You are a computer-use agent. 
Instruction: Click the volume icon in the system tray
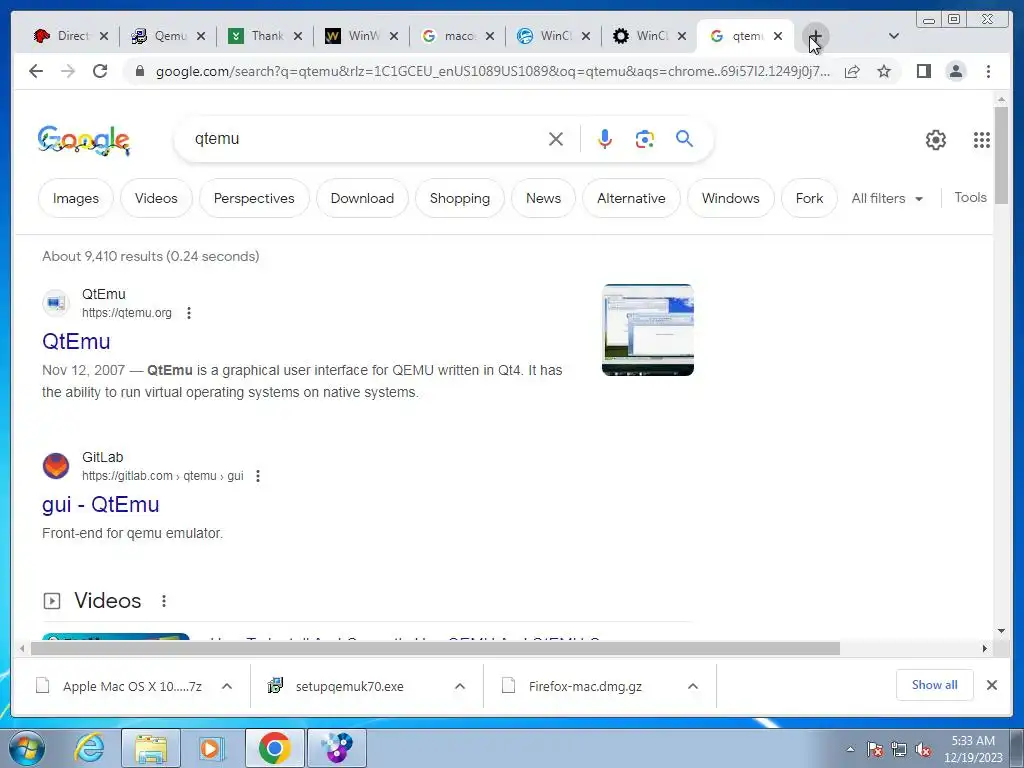[x=923, y=749]
